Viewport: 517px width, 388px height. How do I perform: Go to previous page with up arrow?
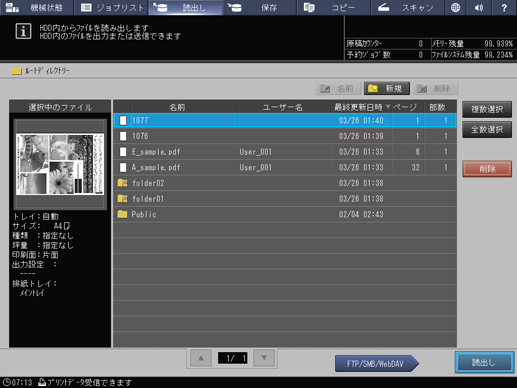pyautogui.click(x=201, y=358)
